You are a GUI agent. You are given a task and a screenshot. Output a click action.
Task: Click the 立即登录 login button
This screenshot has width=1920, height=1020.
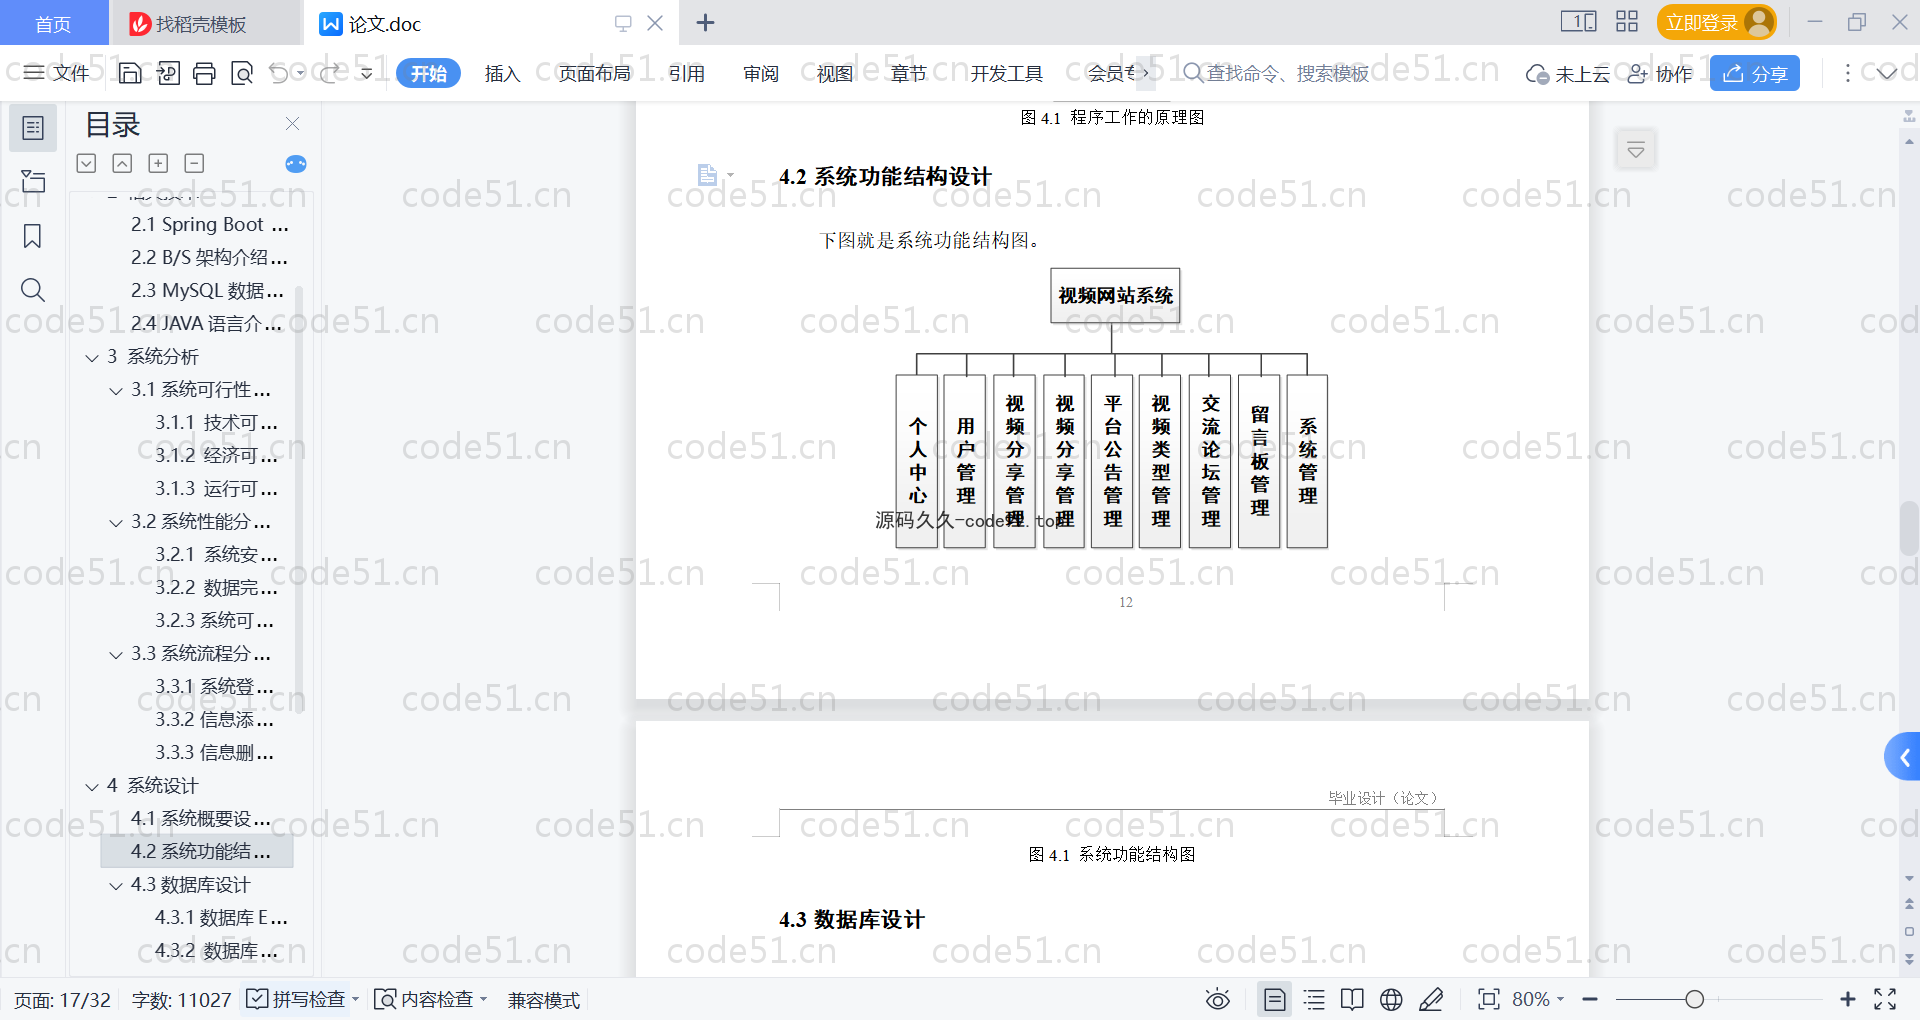pos(1716,22)
